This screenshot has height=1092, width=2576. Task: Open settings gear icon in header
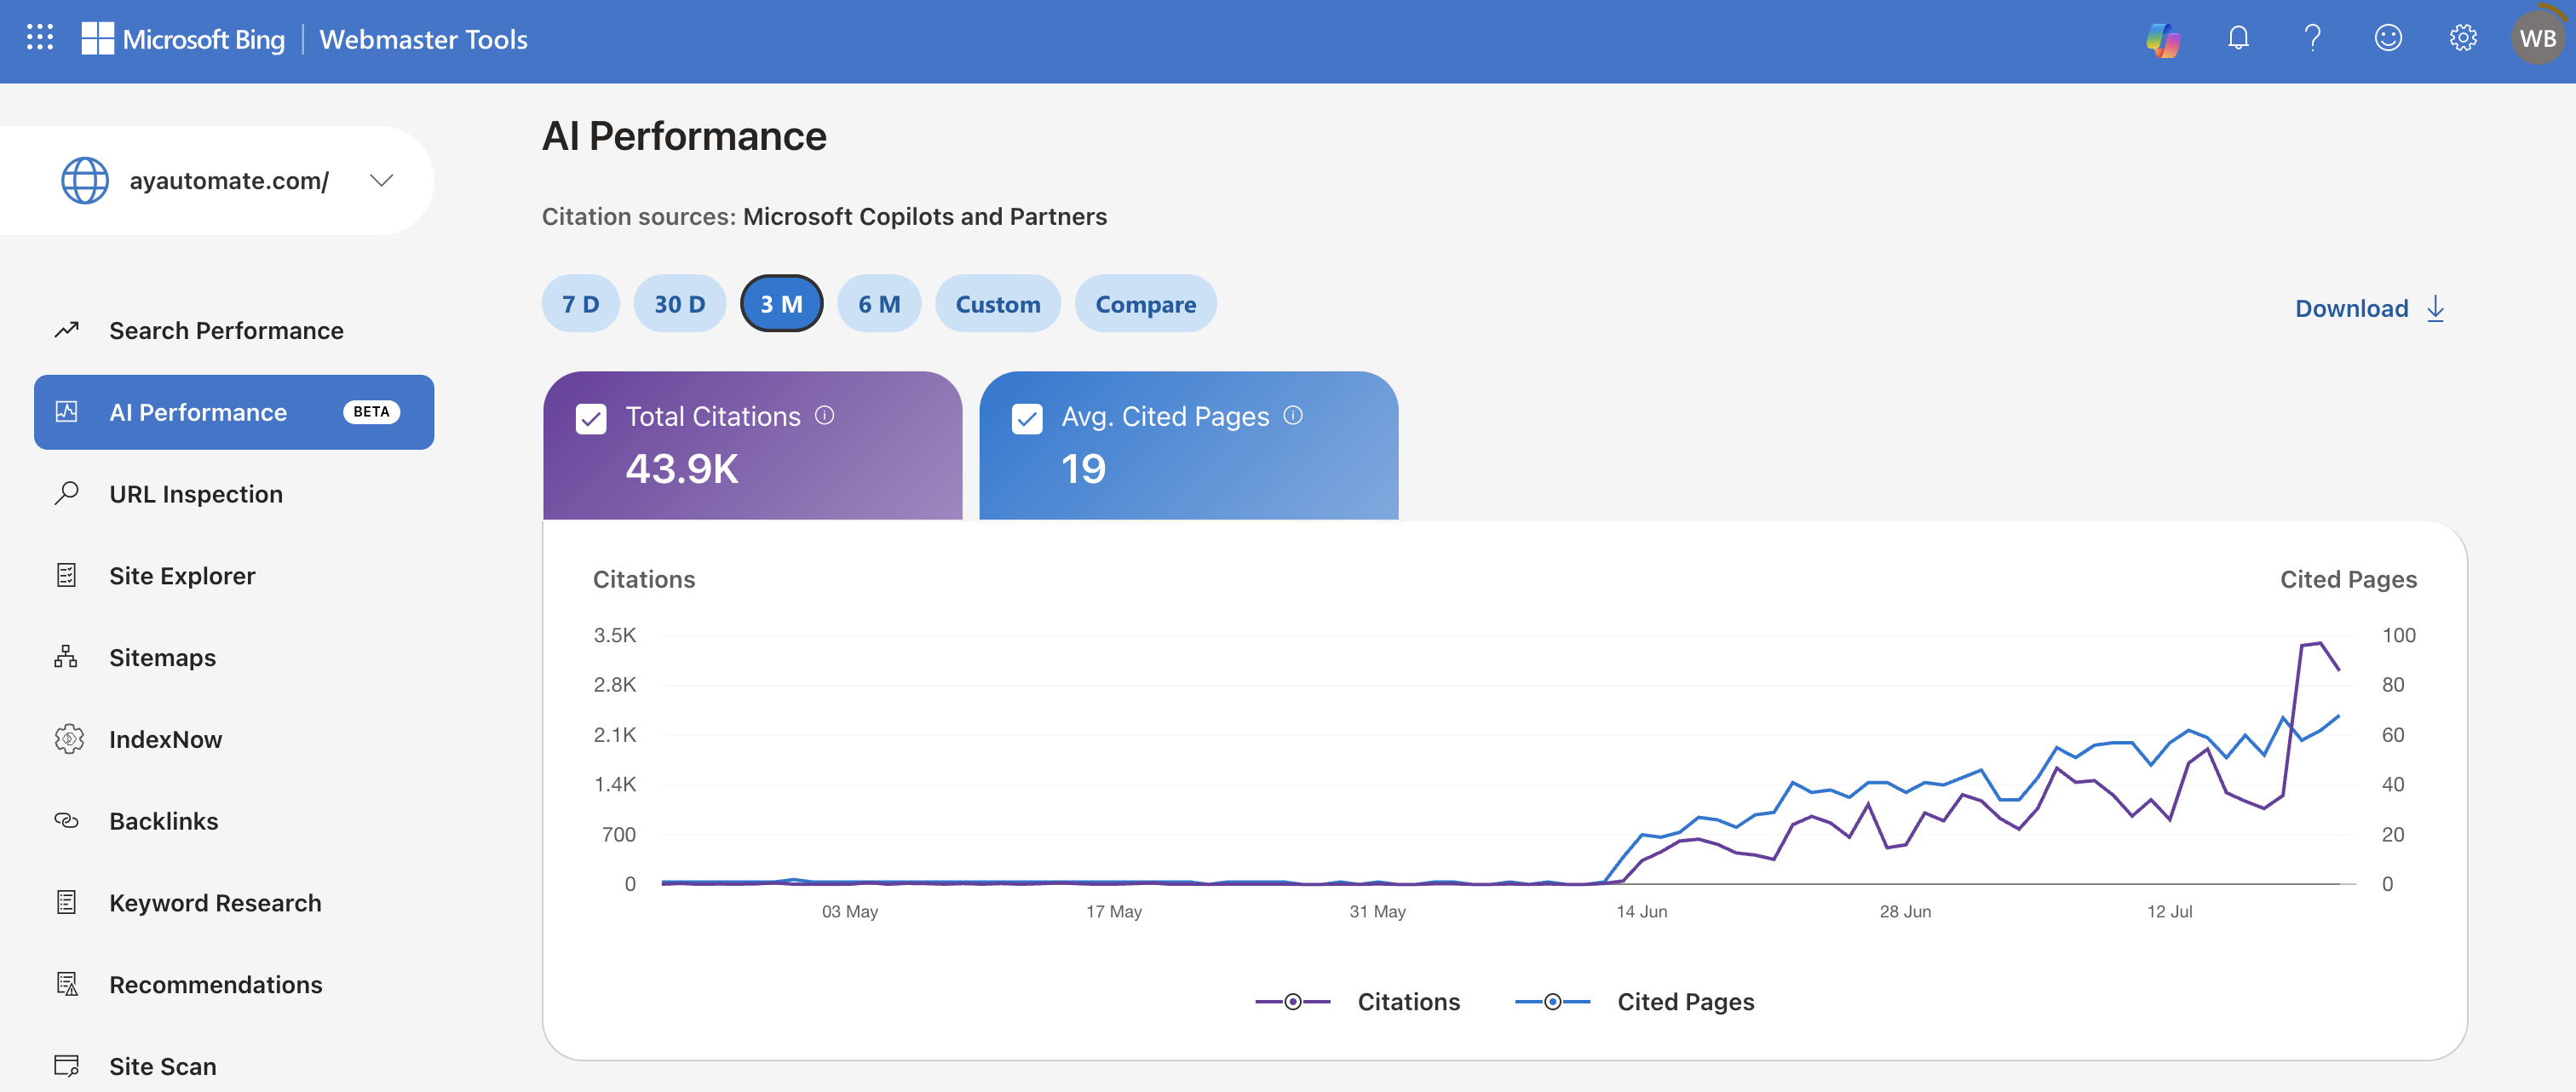pyautogui.click(x=2463, y=38)
